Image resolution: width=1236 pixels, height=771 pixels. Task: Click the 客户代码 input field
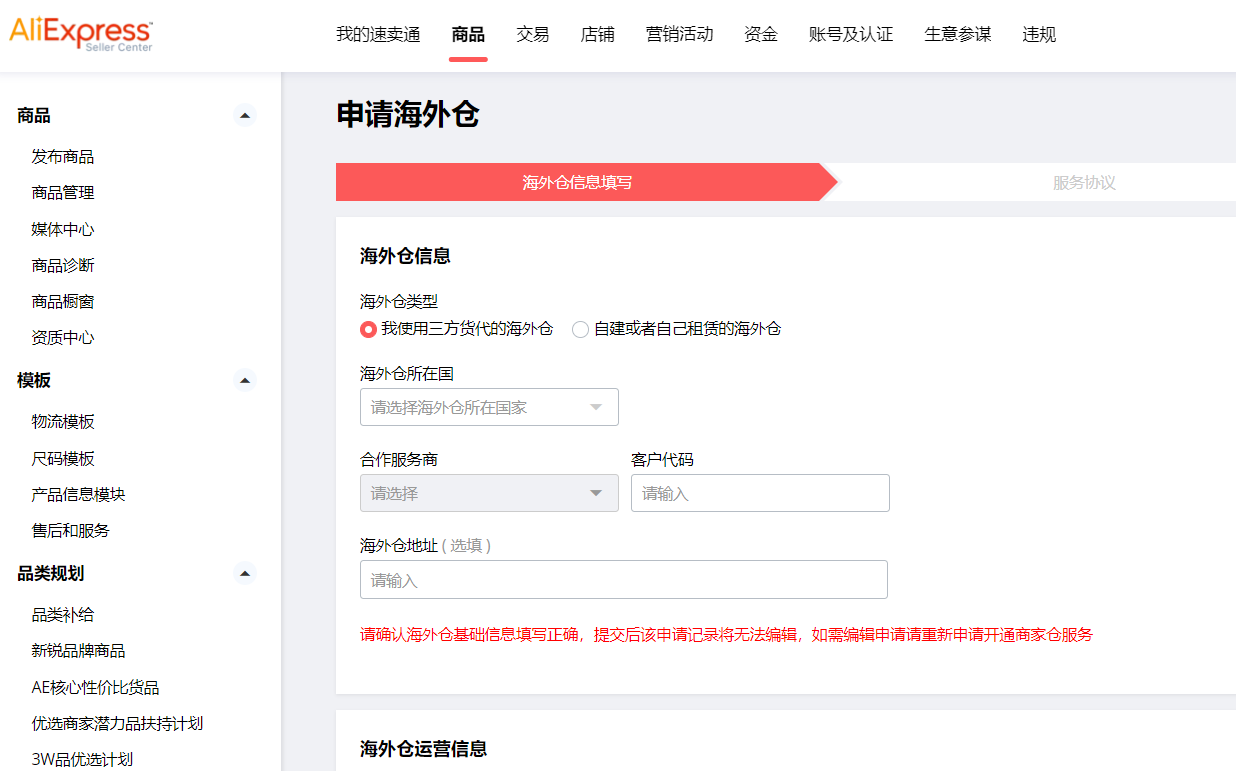[x=760, y=493]
